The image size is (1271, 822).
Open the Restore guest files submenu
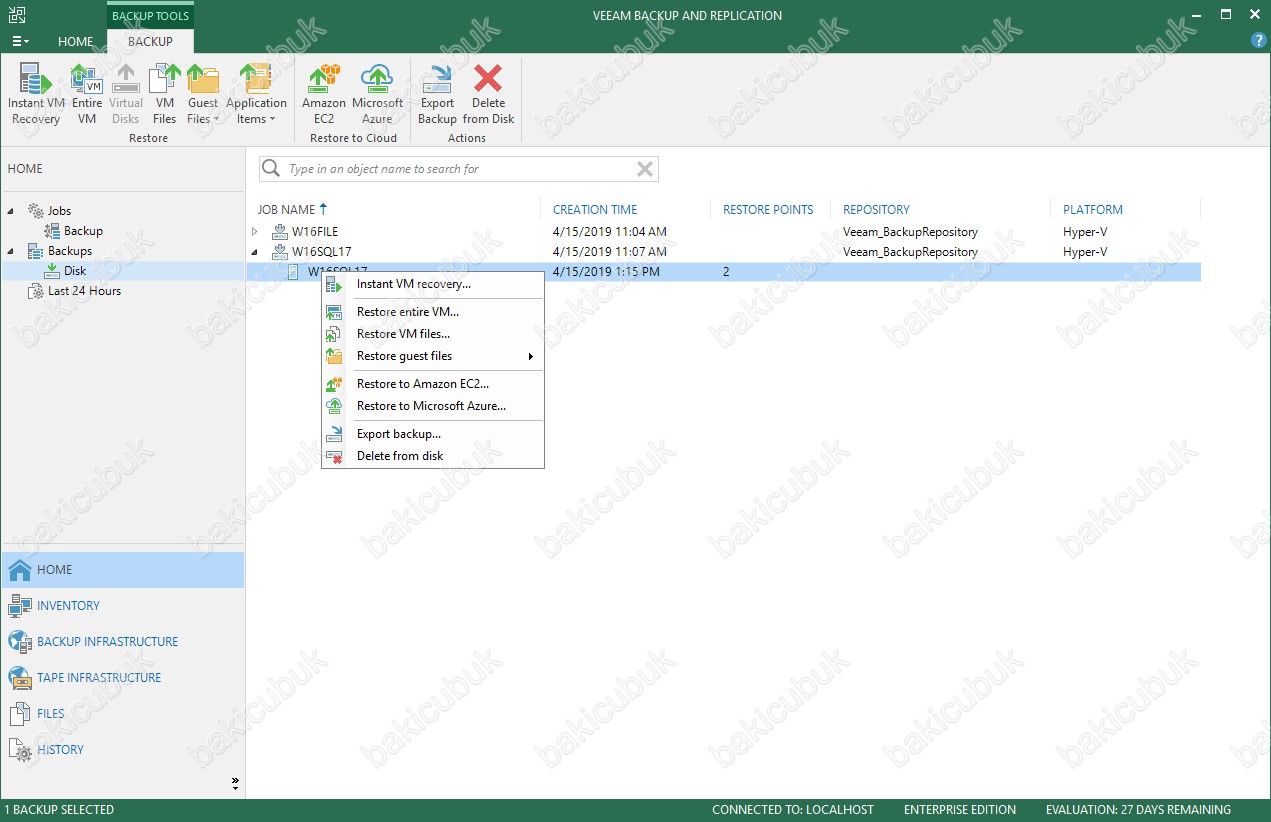[433, 356]
